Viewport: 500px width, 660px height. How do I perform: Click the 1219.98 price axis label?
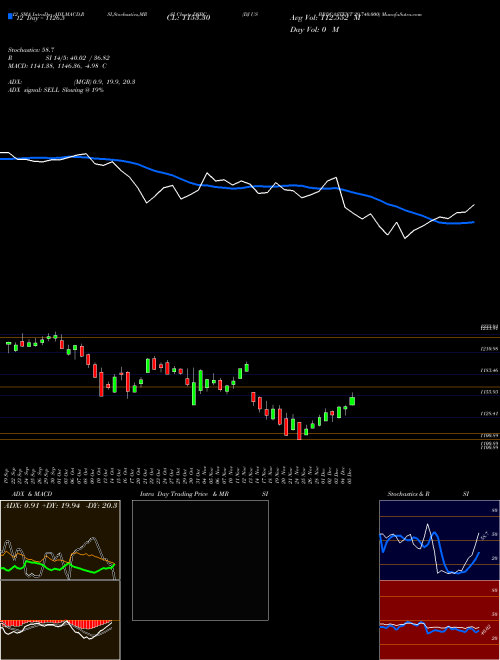point(489,349)
